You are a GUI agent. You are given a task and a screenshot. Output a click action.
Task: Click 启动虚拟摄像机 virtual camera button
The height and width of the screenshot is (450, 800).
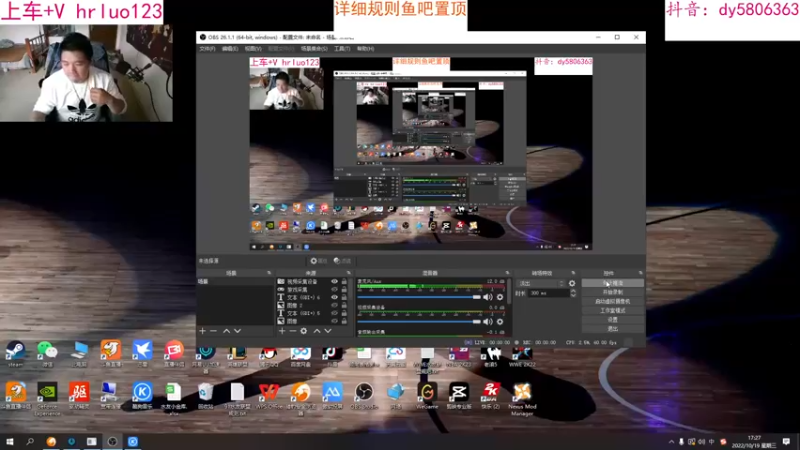click(612, 302)
